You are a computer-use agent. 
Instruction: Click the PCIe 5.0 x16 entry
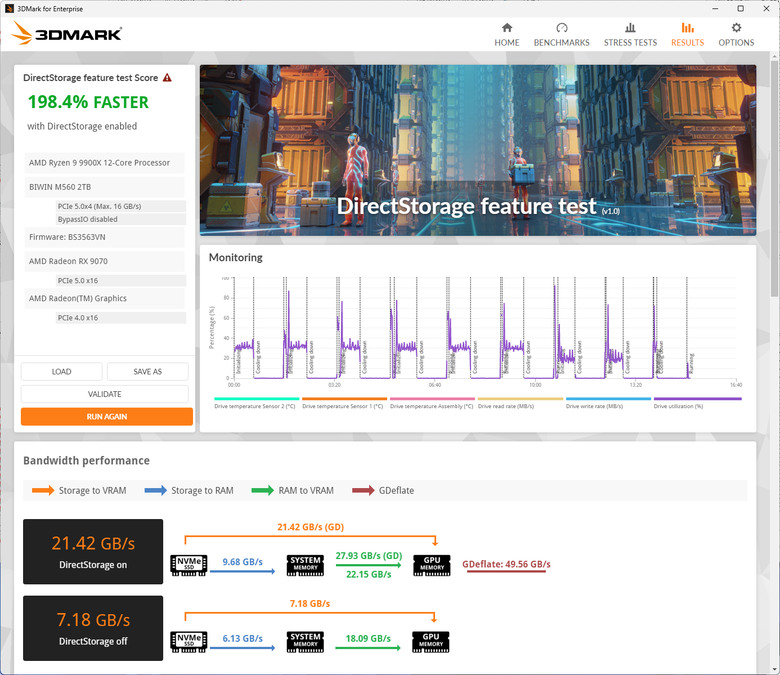coord(121,281)
